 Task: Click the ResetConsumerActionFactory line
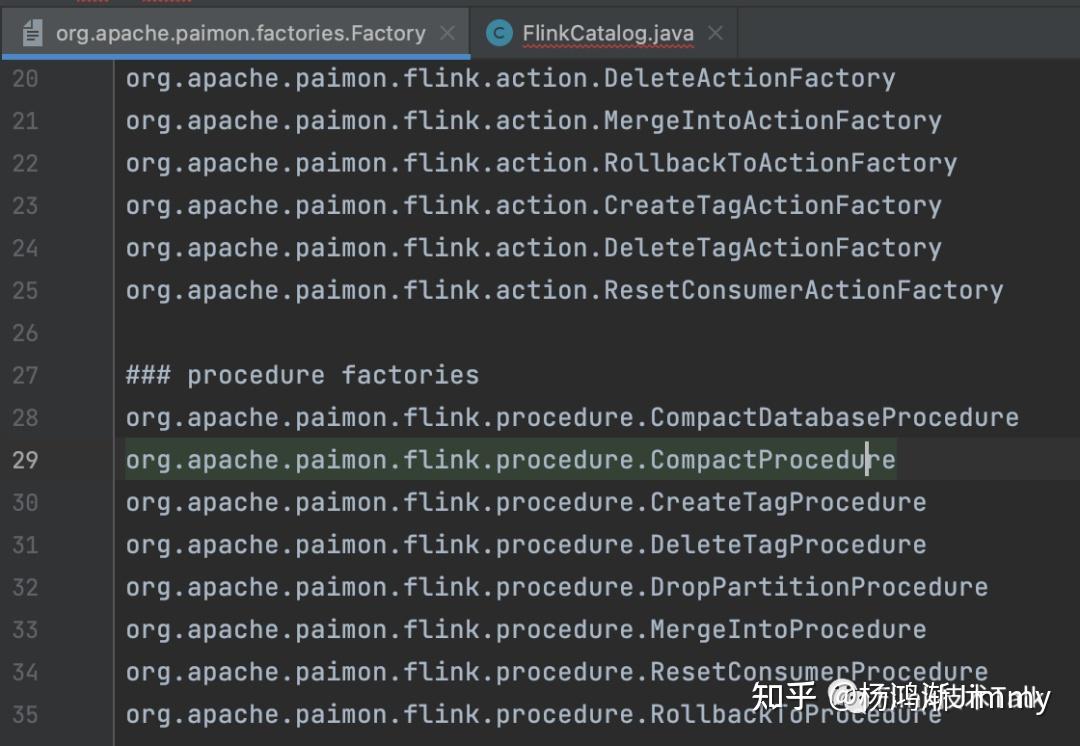click(564, 291)
